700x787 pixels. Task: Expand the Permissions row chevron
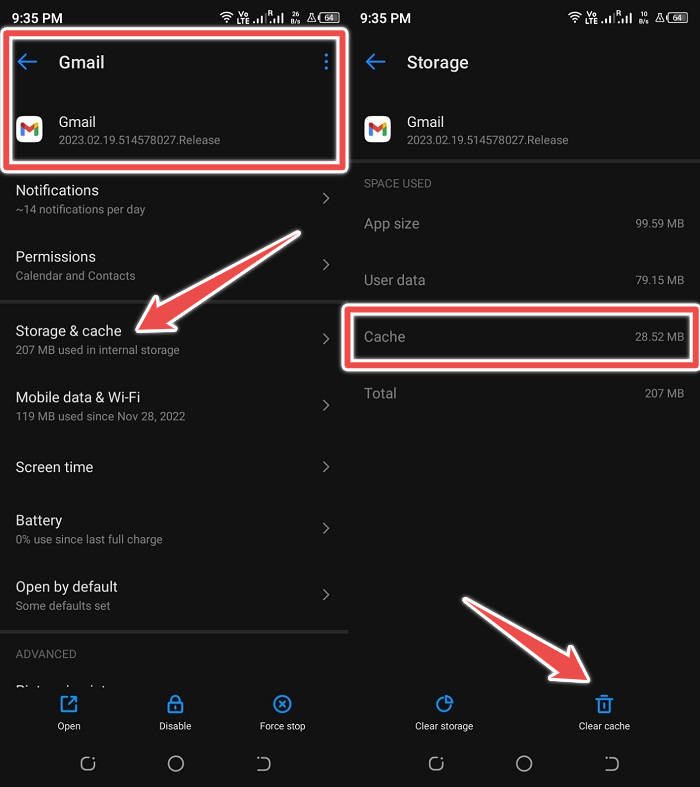pos(326,265)
